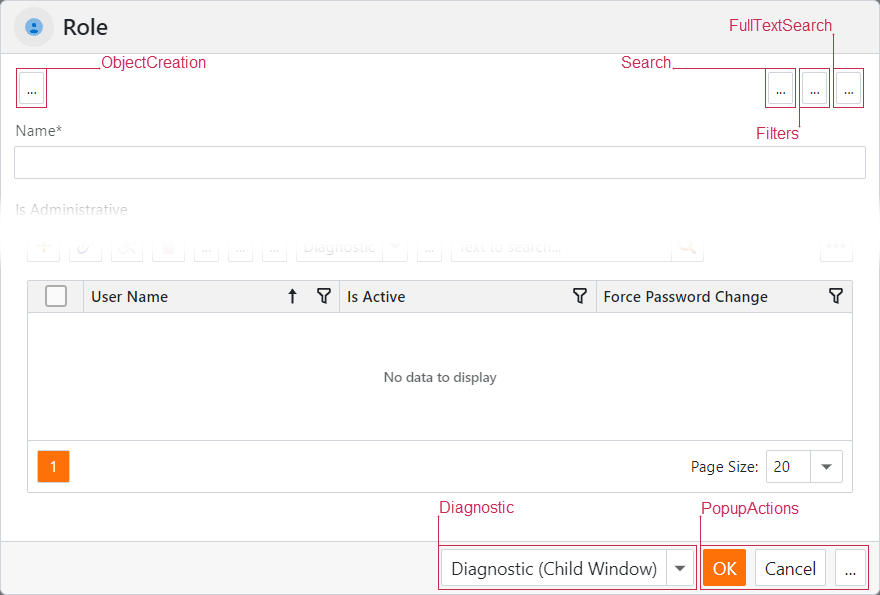Click the User Name column filter funnel
This screenshot has width=880, height=595.
click(x=323, y=296)
